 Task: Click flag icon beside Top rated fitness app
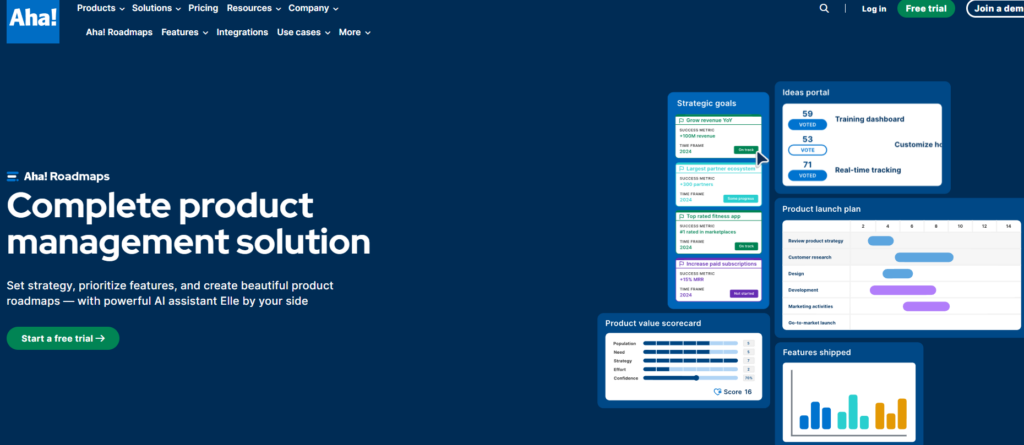click(x=681, y=216)
